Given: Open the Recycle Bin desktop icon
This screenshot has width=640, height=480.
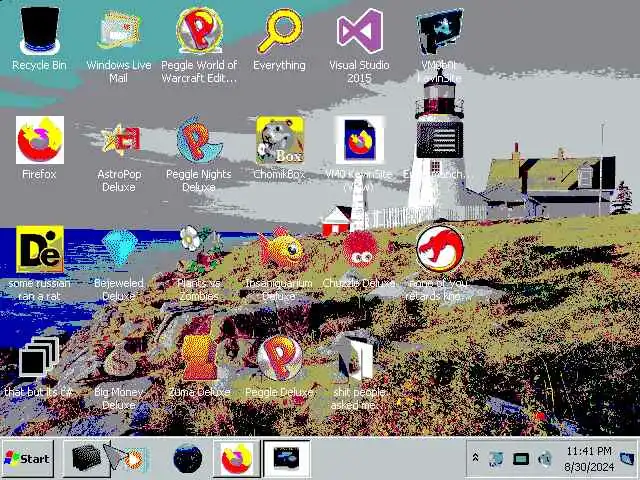Looking at the screenshot, I should click(40, 32).
